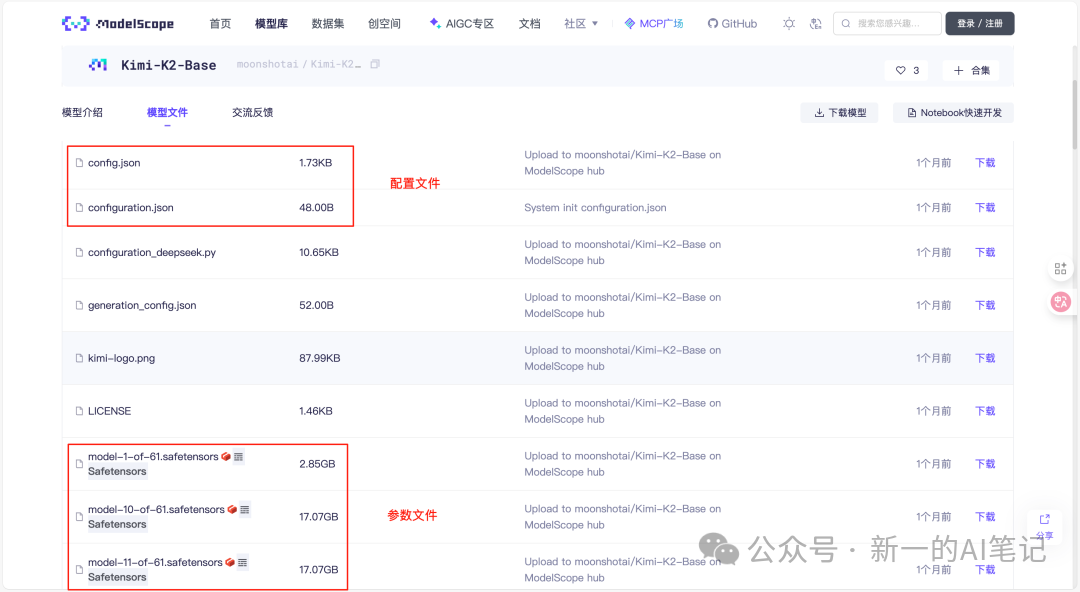Open the generation_config.json file name
The image size is (1080, 592).
(142, 305)
